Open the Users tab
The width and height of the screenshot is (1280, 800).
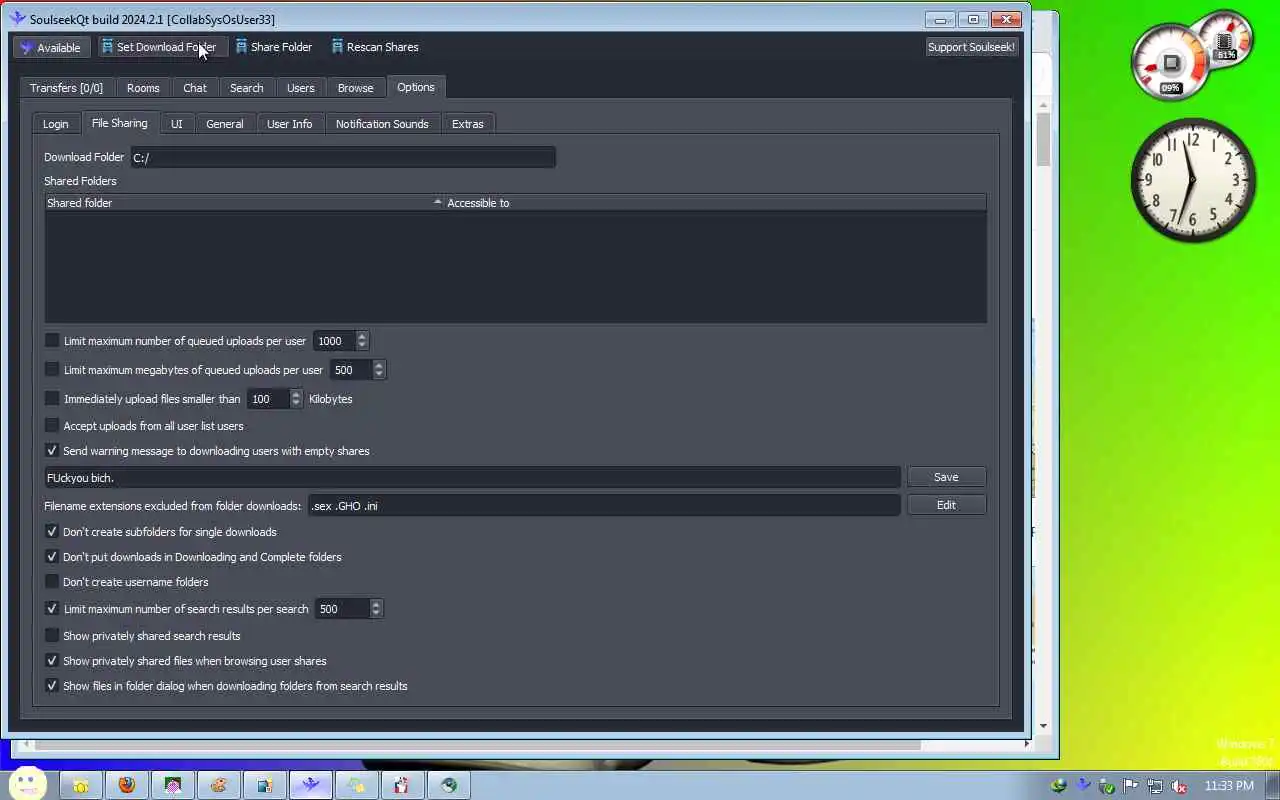click(x=301, y=88)
